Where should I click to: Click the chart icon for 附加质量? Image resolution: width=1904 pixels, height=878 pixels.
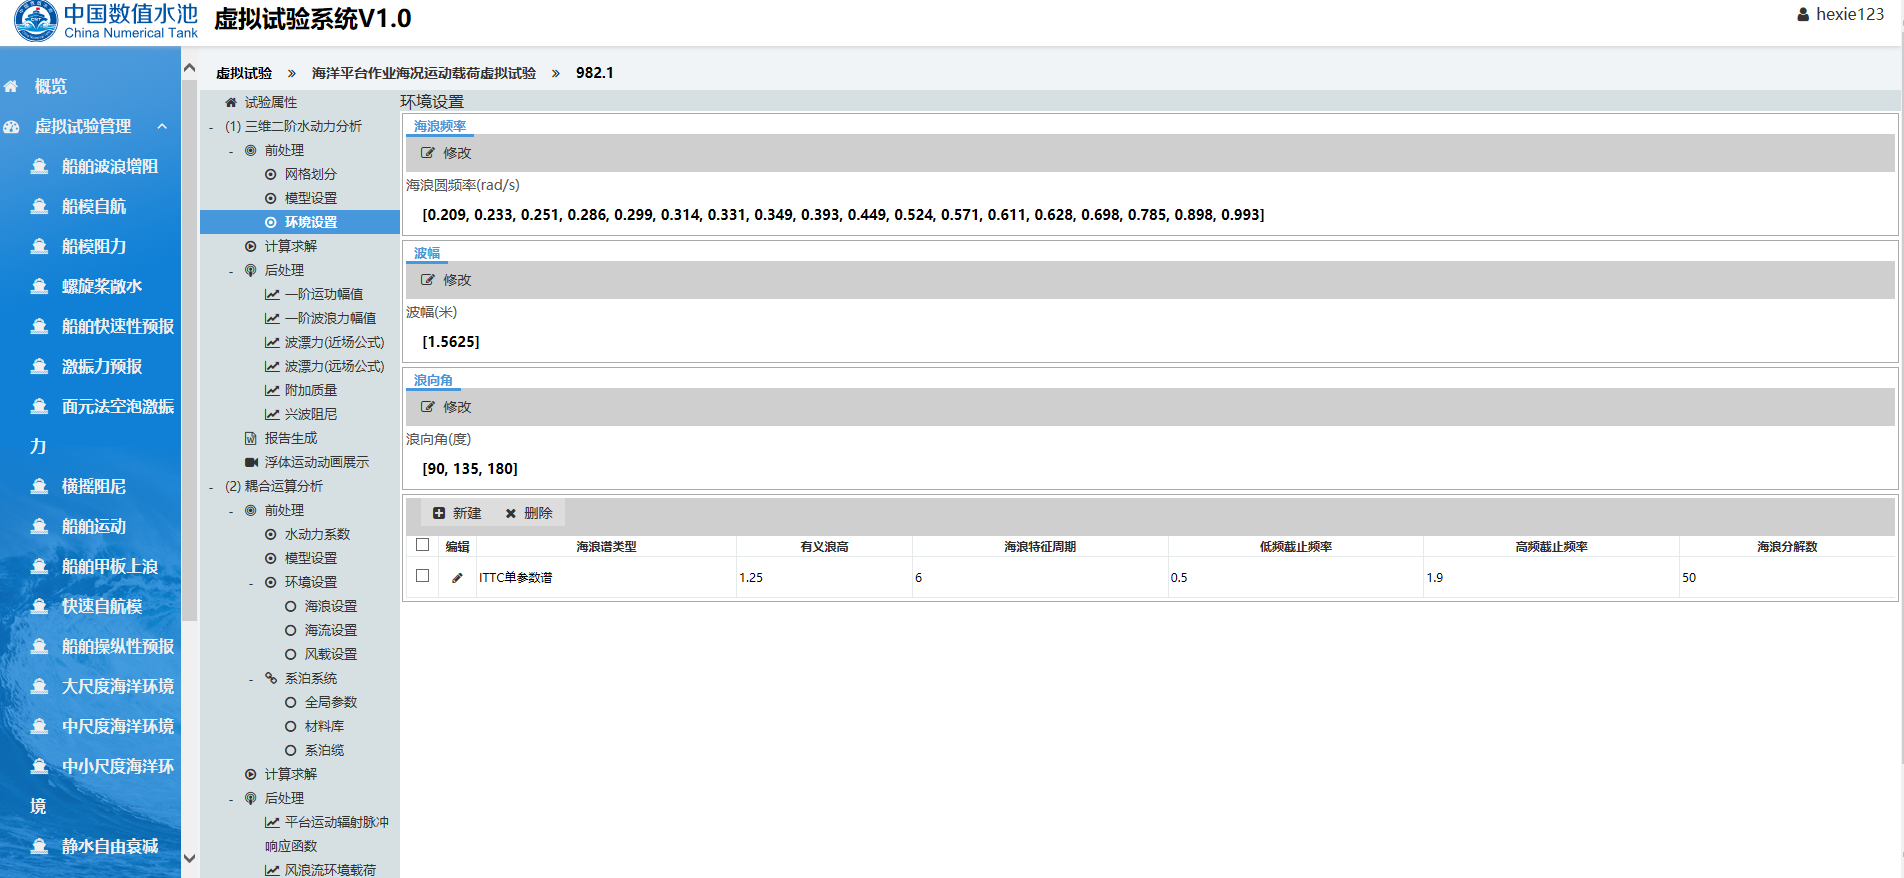271,390
